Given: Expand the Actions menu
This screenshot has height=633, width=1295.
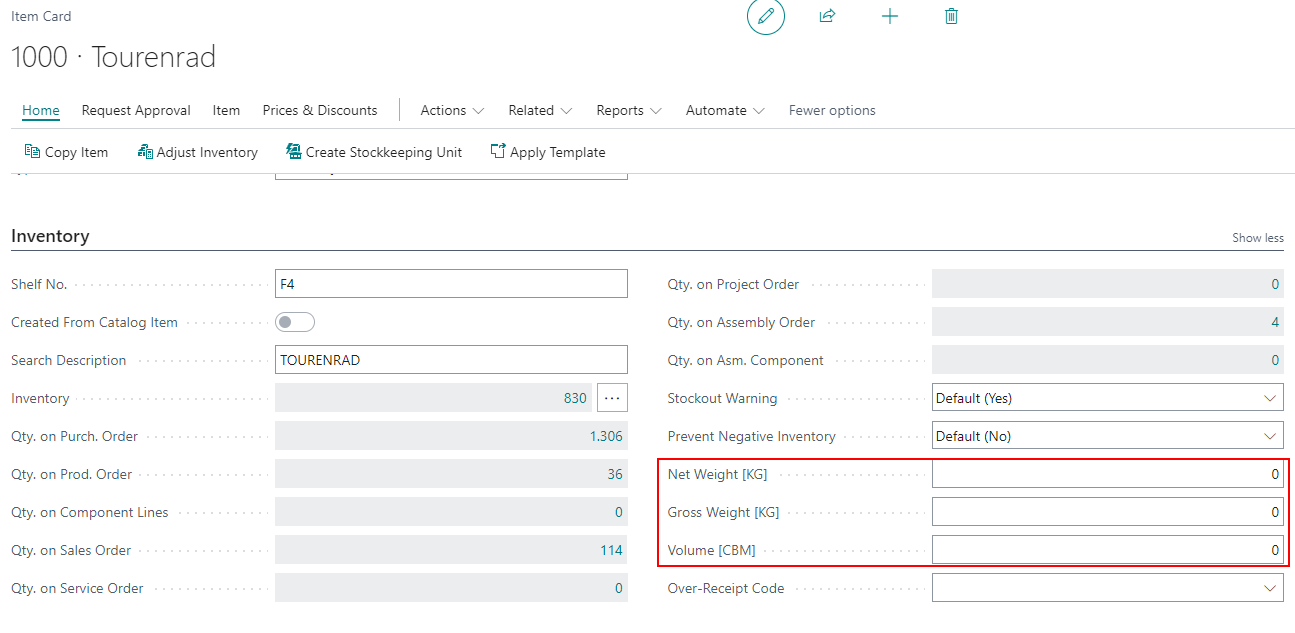Looking at the screenshot, I should [x=452, y=110].
